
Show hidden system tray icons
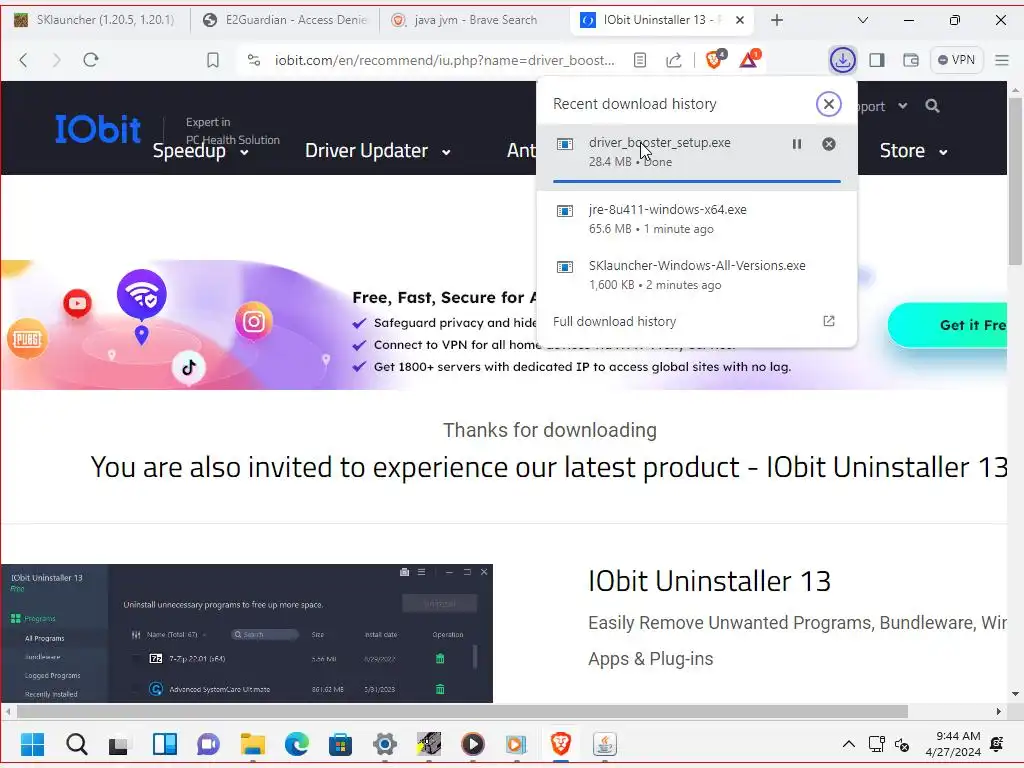pyautogui.click(x=848, y=744)
